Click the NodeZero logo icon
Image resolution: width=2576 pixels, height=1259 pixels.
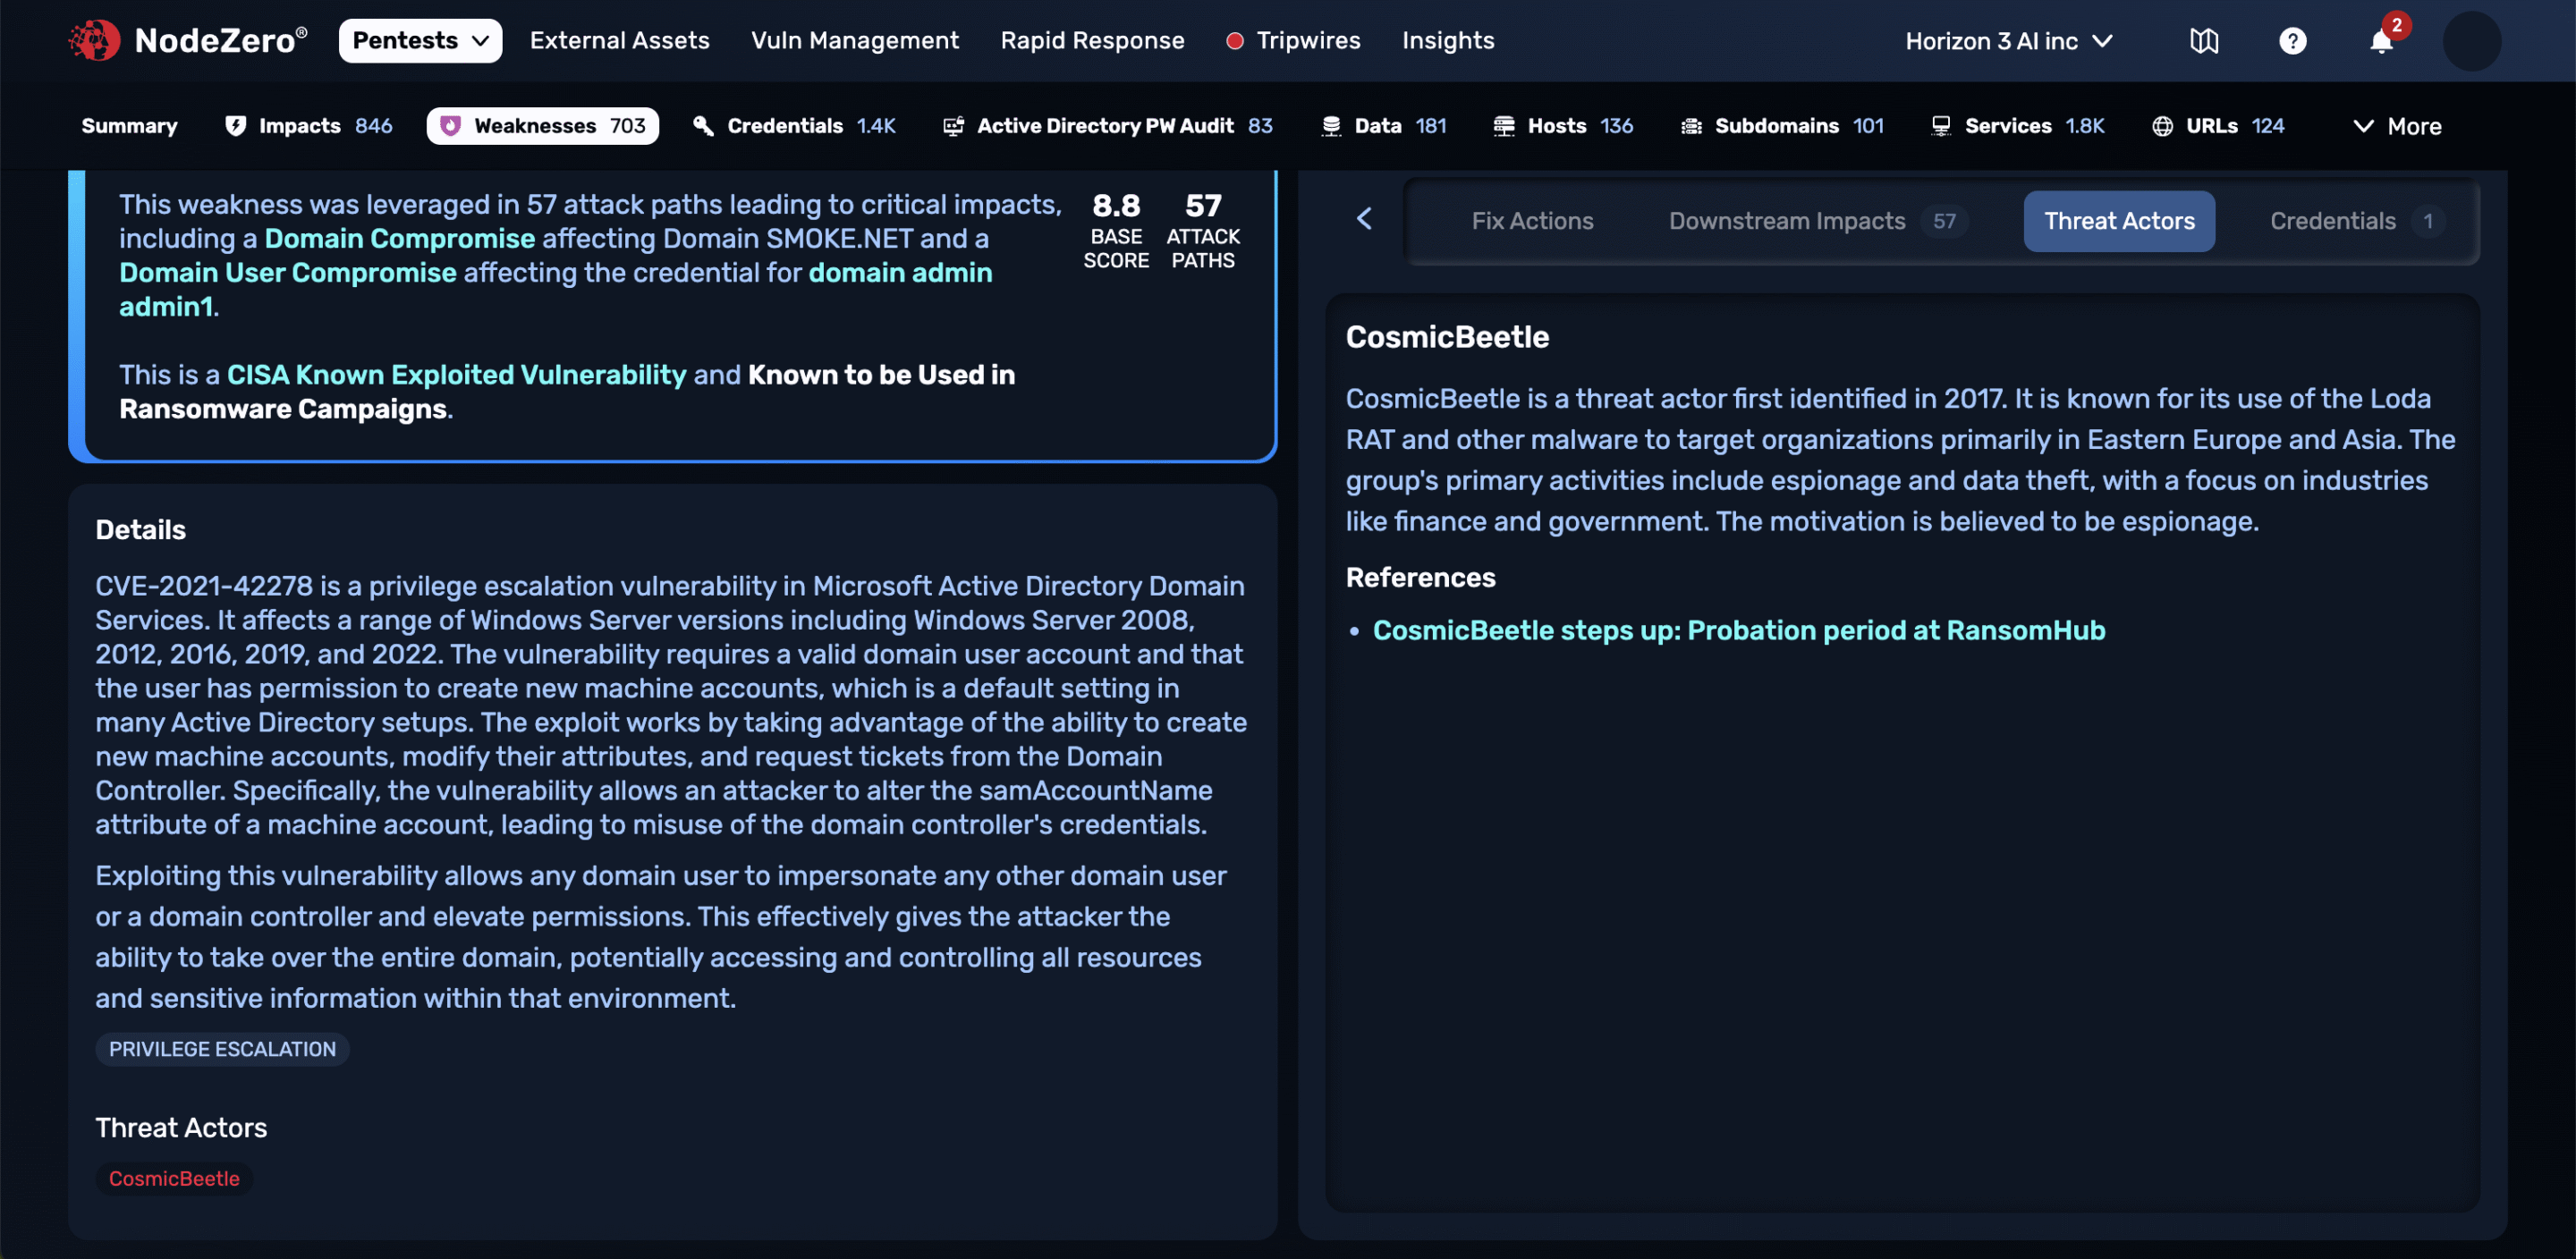[94, 40]
